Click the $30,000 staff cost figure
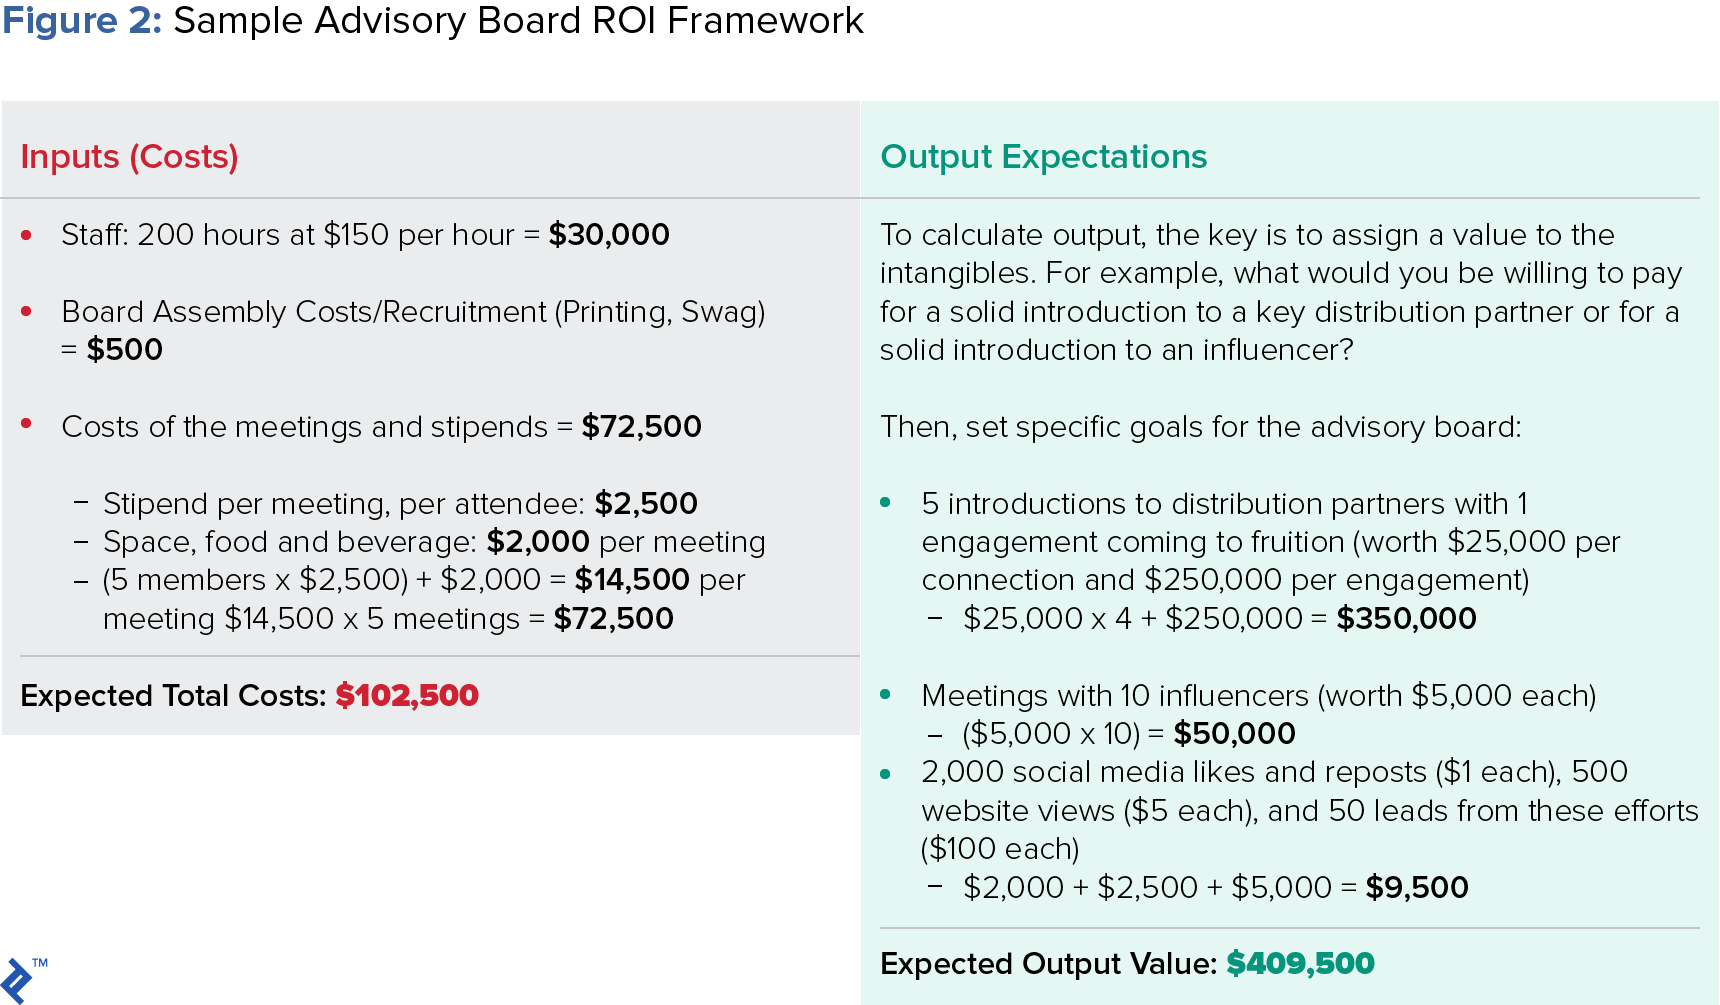Screen dimensions: 1720x1005 tap(609, 235)
